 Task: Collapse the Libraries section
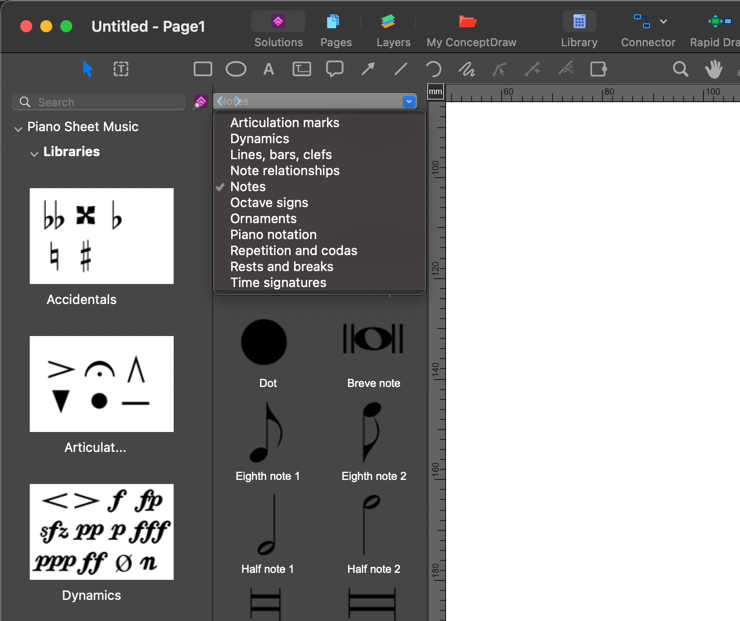34,153
